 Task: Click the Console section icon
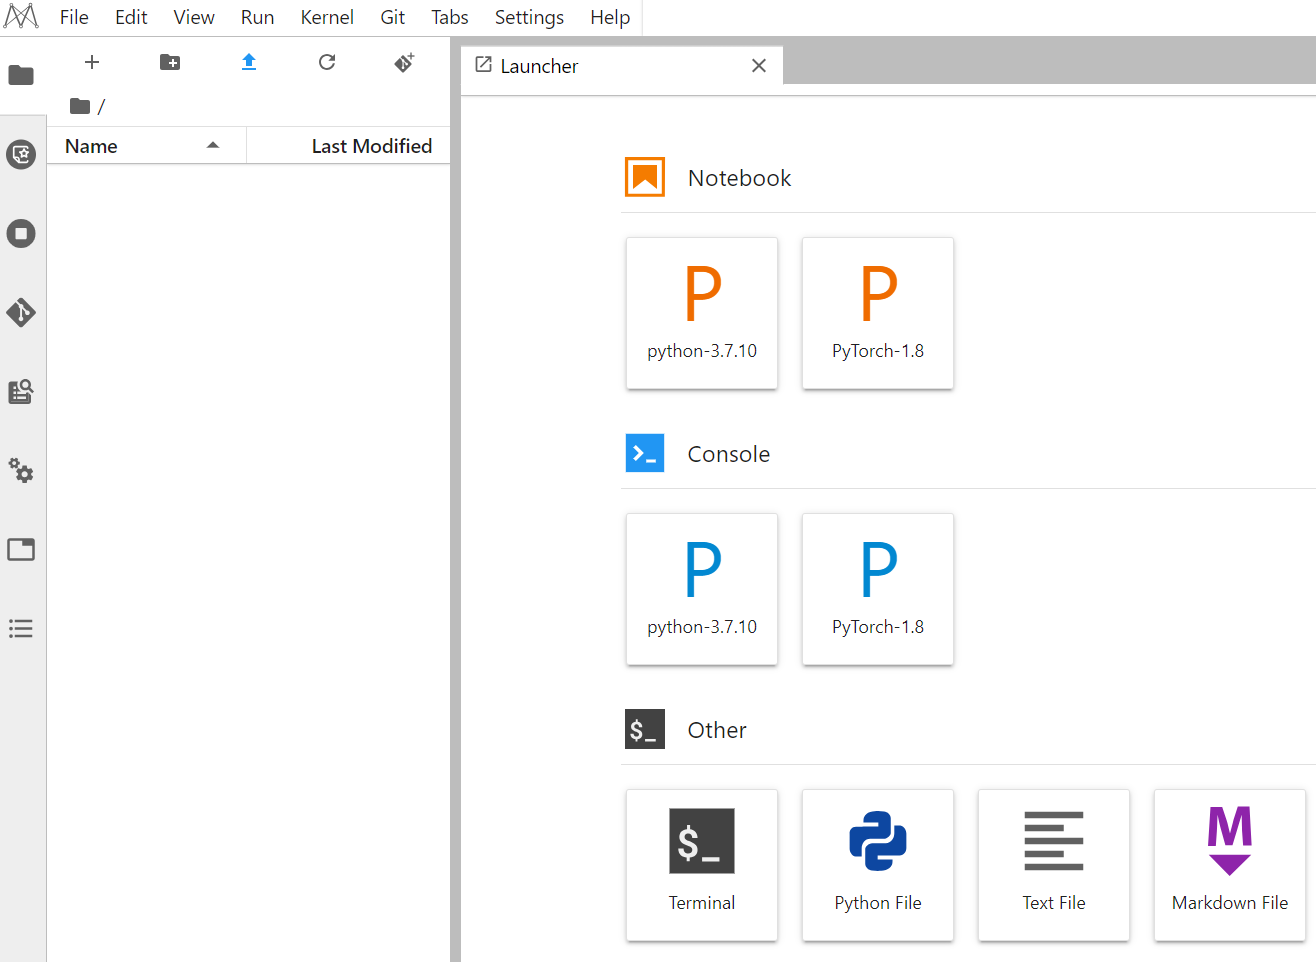645,453
